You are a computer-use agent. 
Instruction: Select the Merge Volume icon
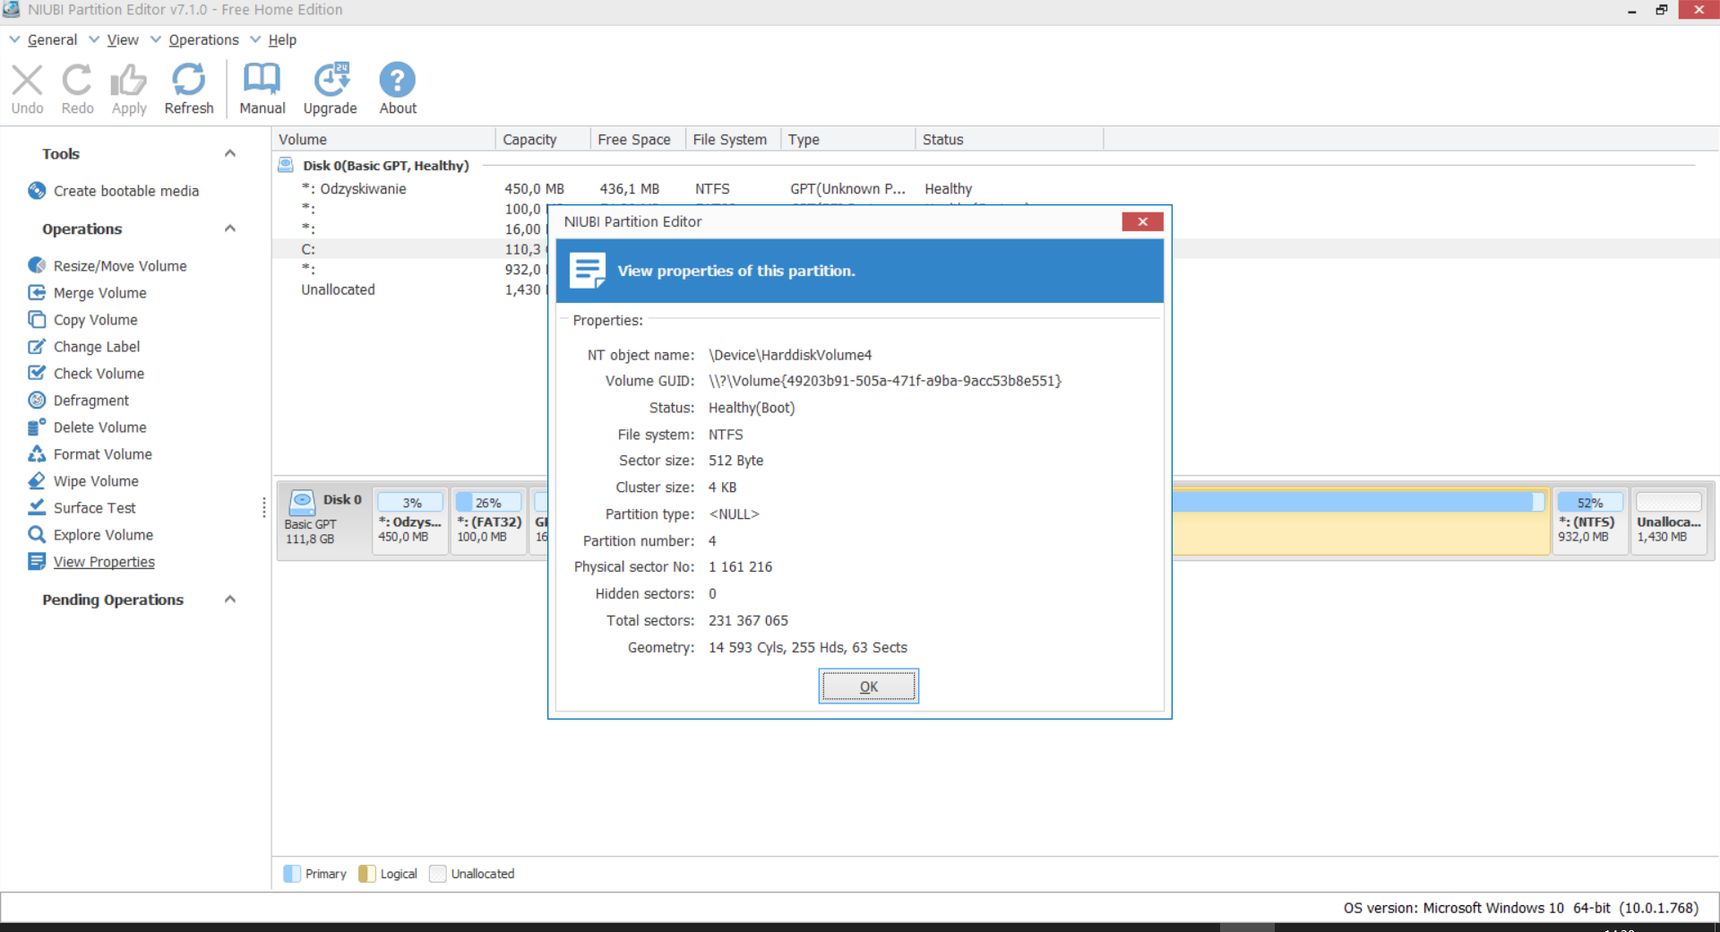coord(37,292)
